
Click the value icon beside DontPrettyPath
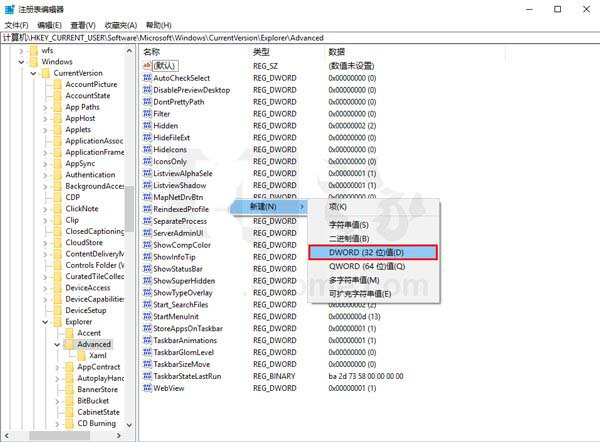(147, 102)
